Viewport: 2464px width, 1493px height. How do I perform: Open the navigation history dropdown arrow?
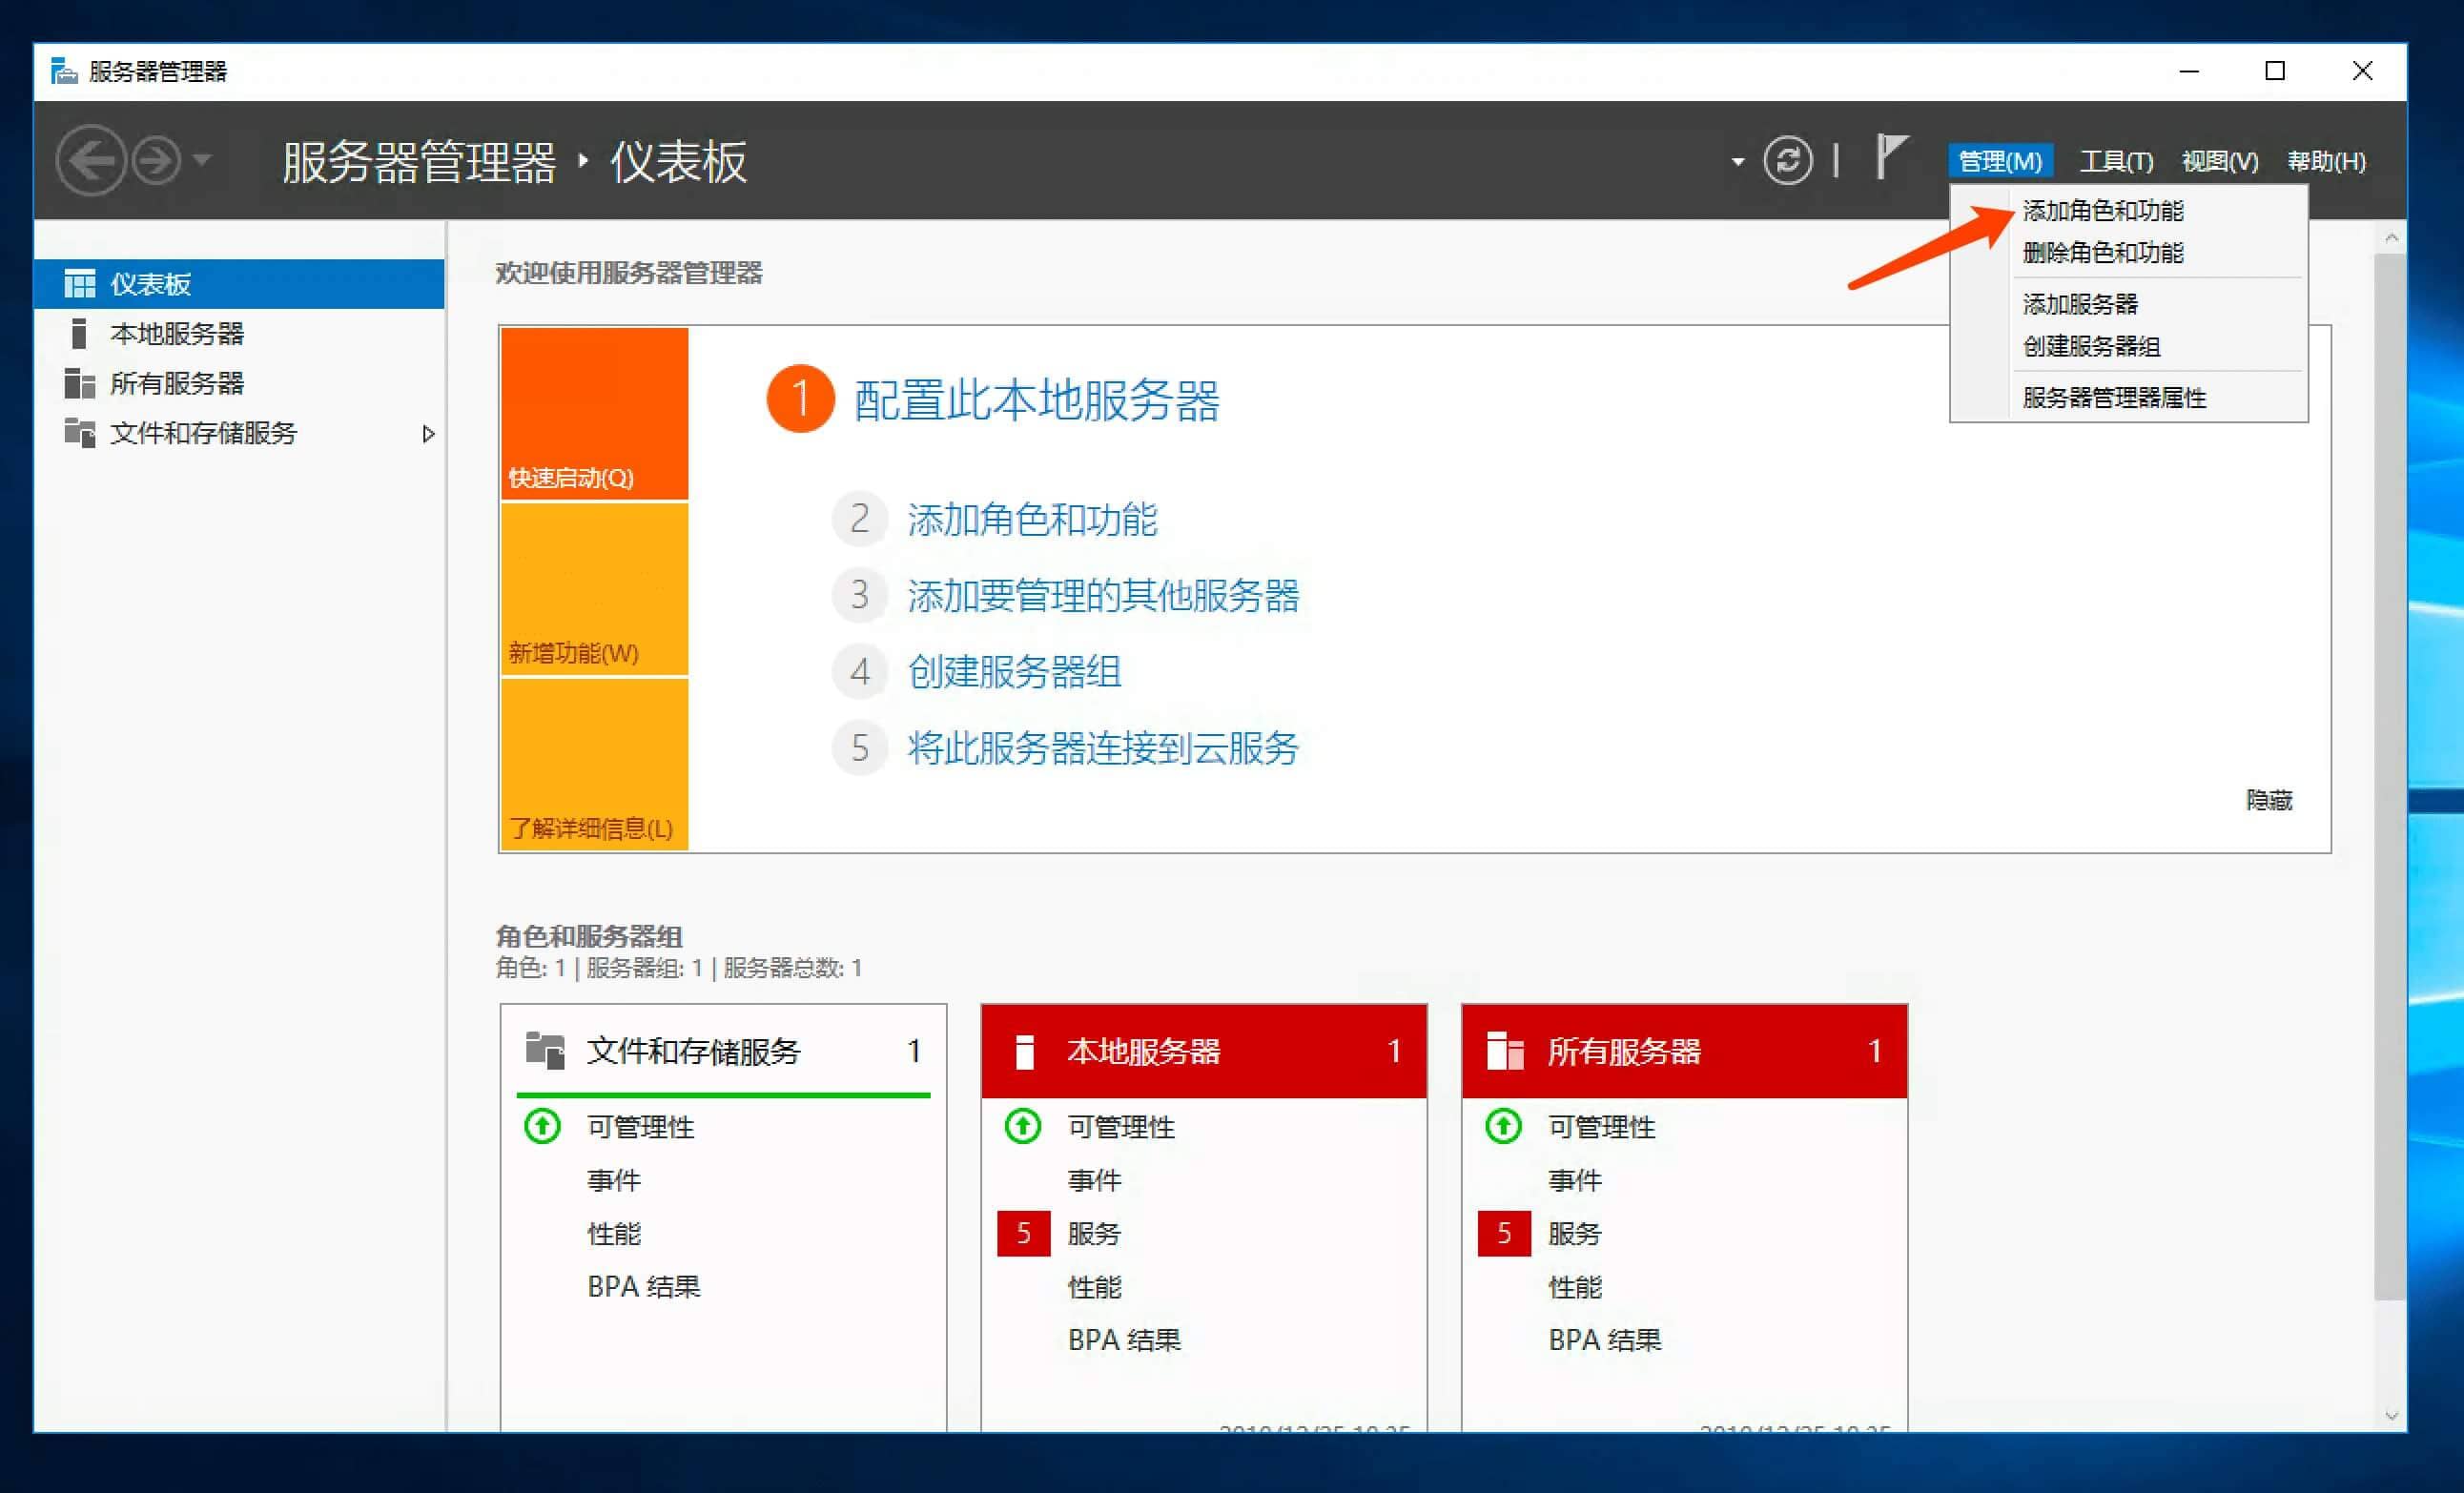pos(202,160)
